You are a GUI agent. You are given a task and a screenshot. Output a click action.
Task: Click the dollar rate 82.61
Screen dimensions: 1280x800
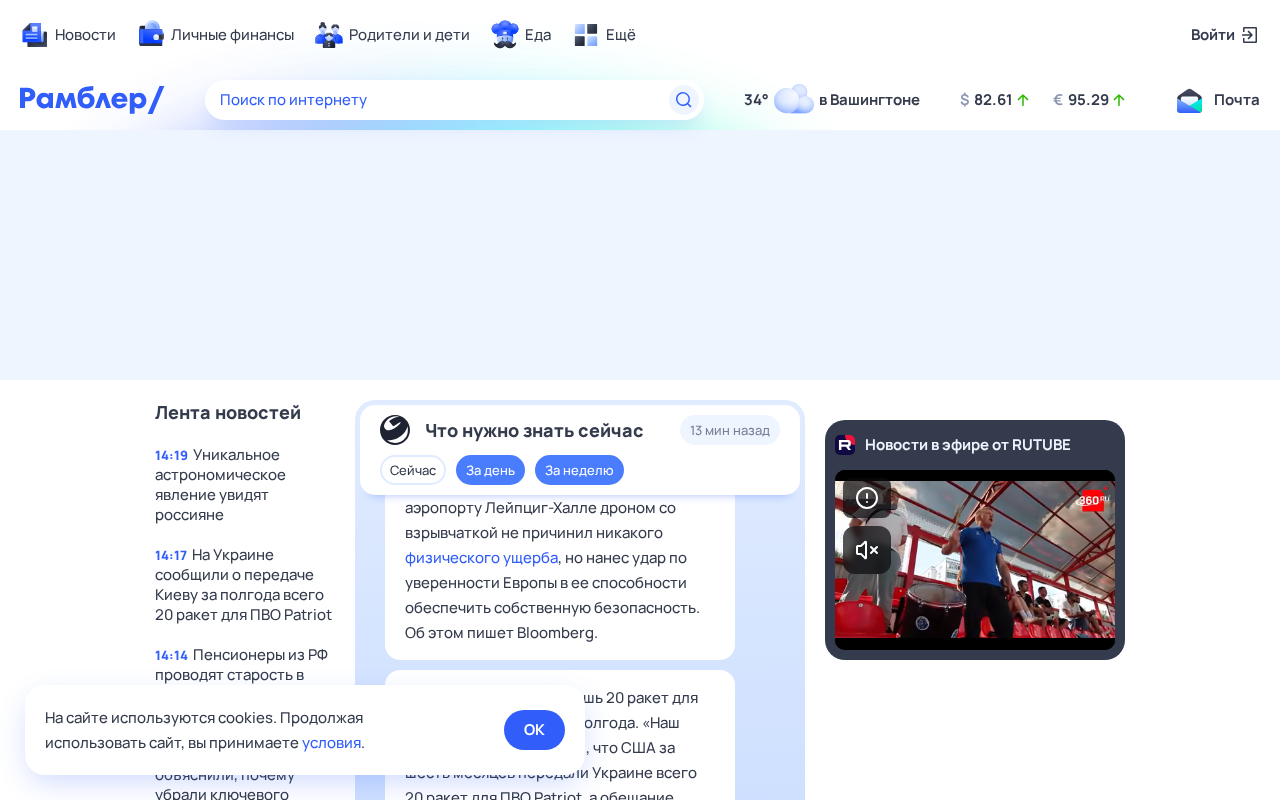point(993,100)
